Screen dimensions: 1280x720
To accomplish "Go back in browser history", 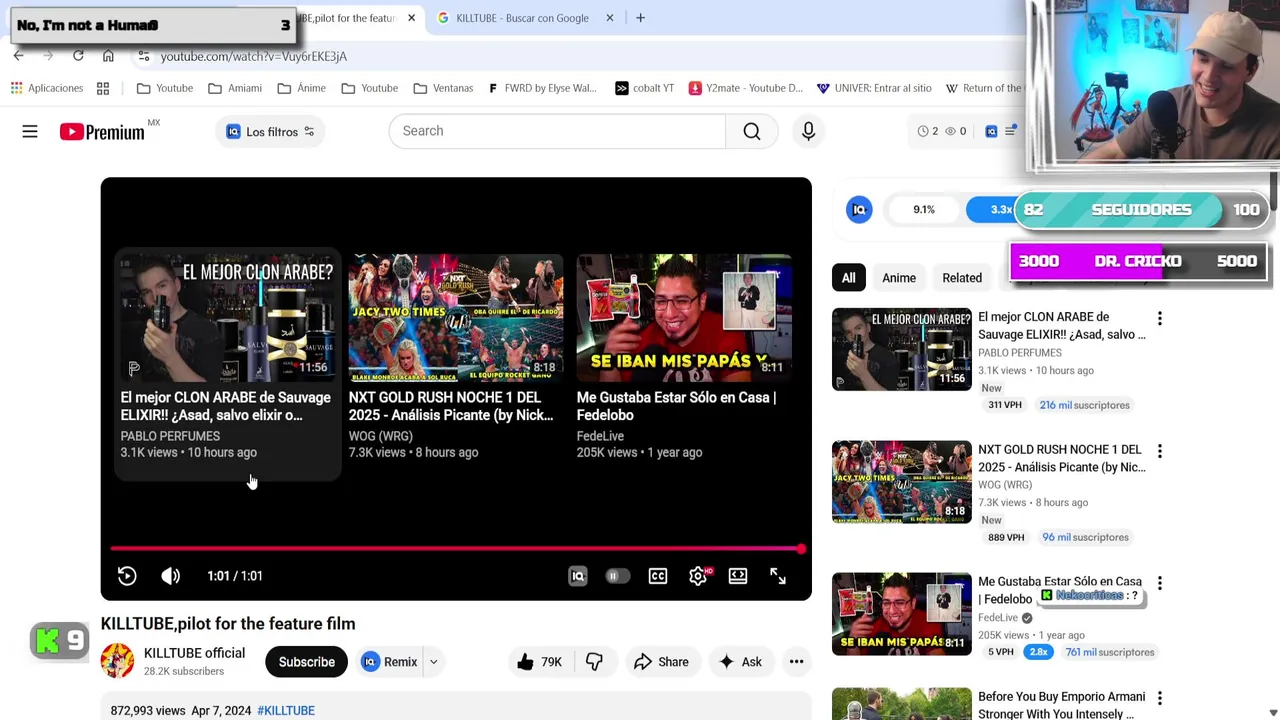I will pos(18,56).
